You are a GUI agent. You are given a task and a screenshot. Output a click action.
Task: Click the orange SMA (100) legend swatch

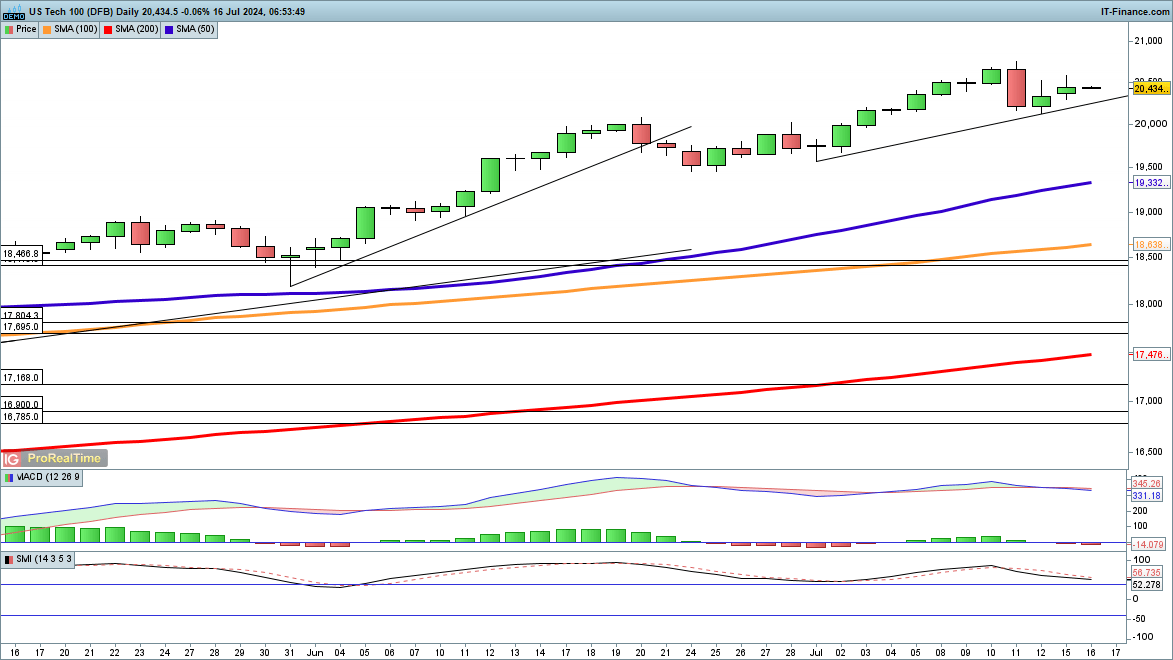pyautogui.click(x=49, y=29)
